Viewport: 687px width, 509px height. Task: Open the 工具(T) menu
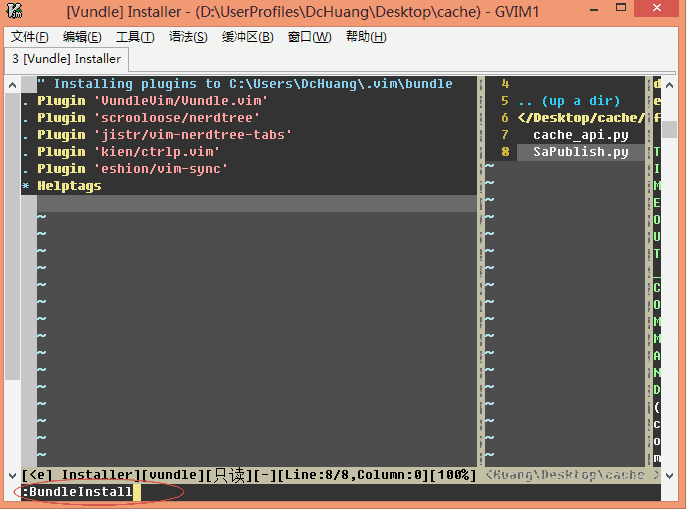tap(135, 37)
